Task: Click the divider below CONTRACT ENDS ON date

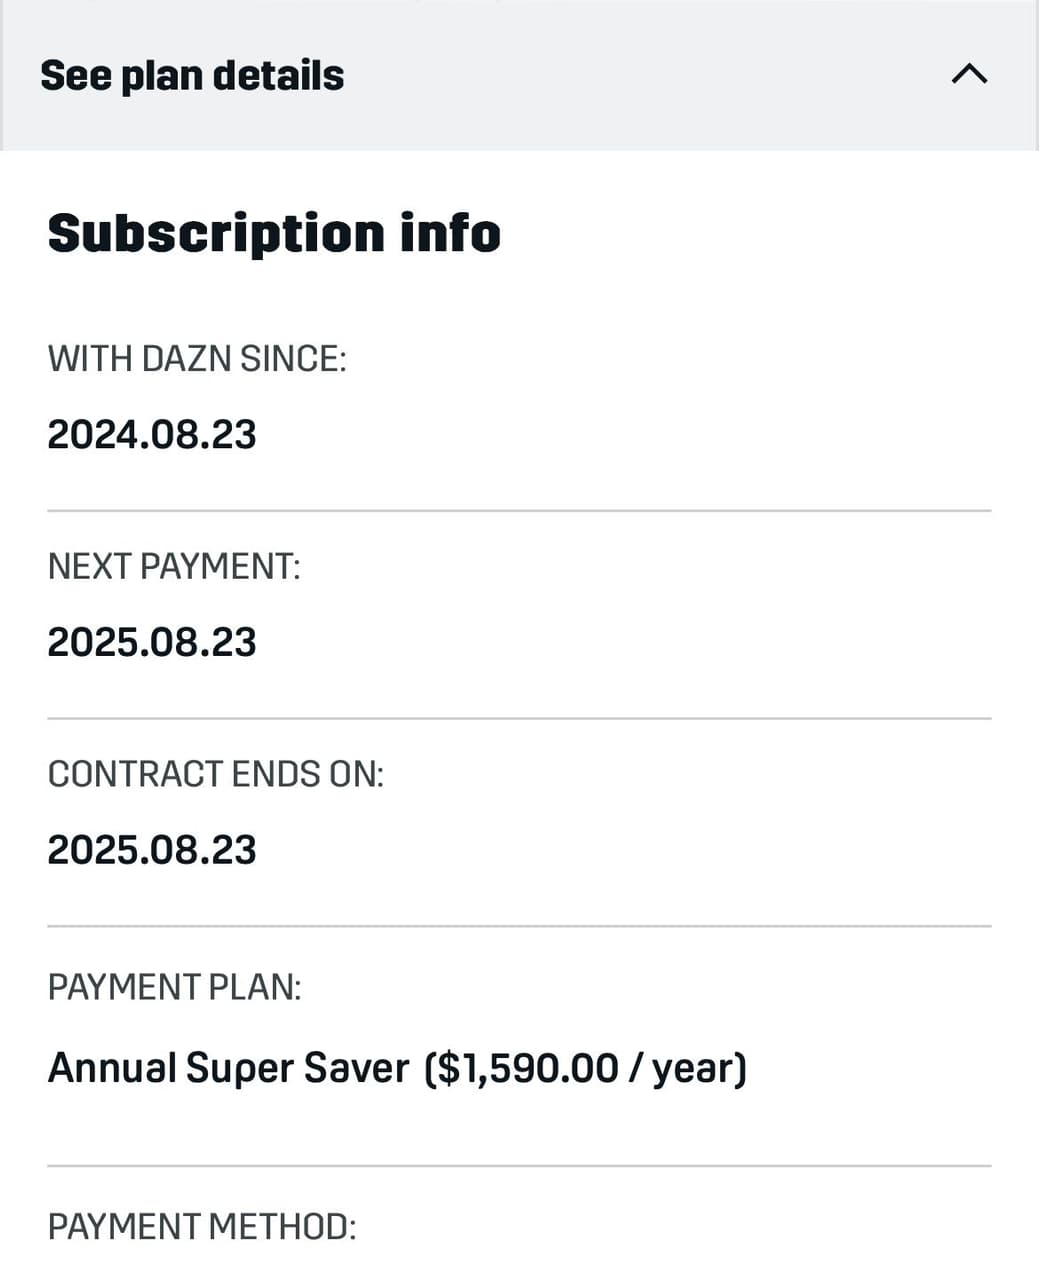Action: [519, 927]
